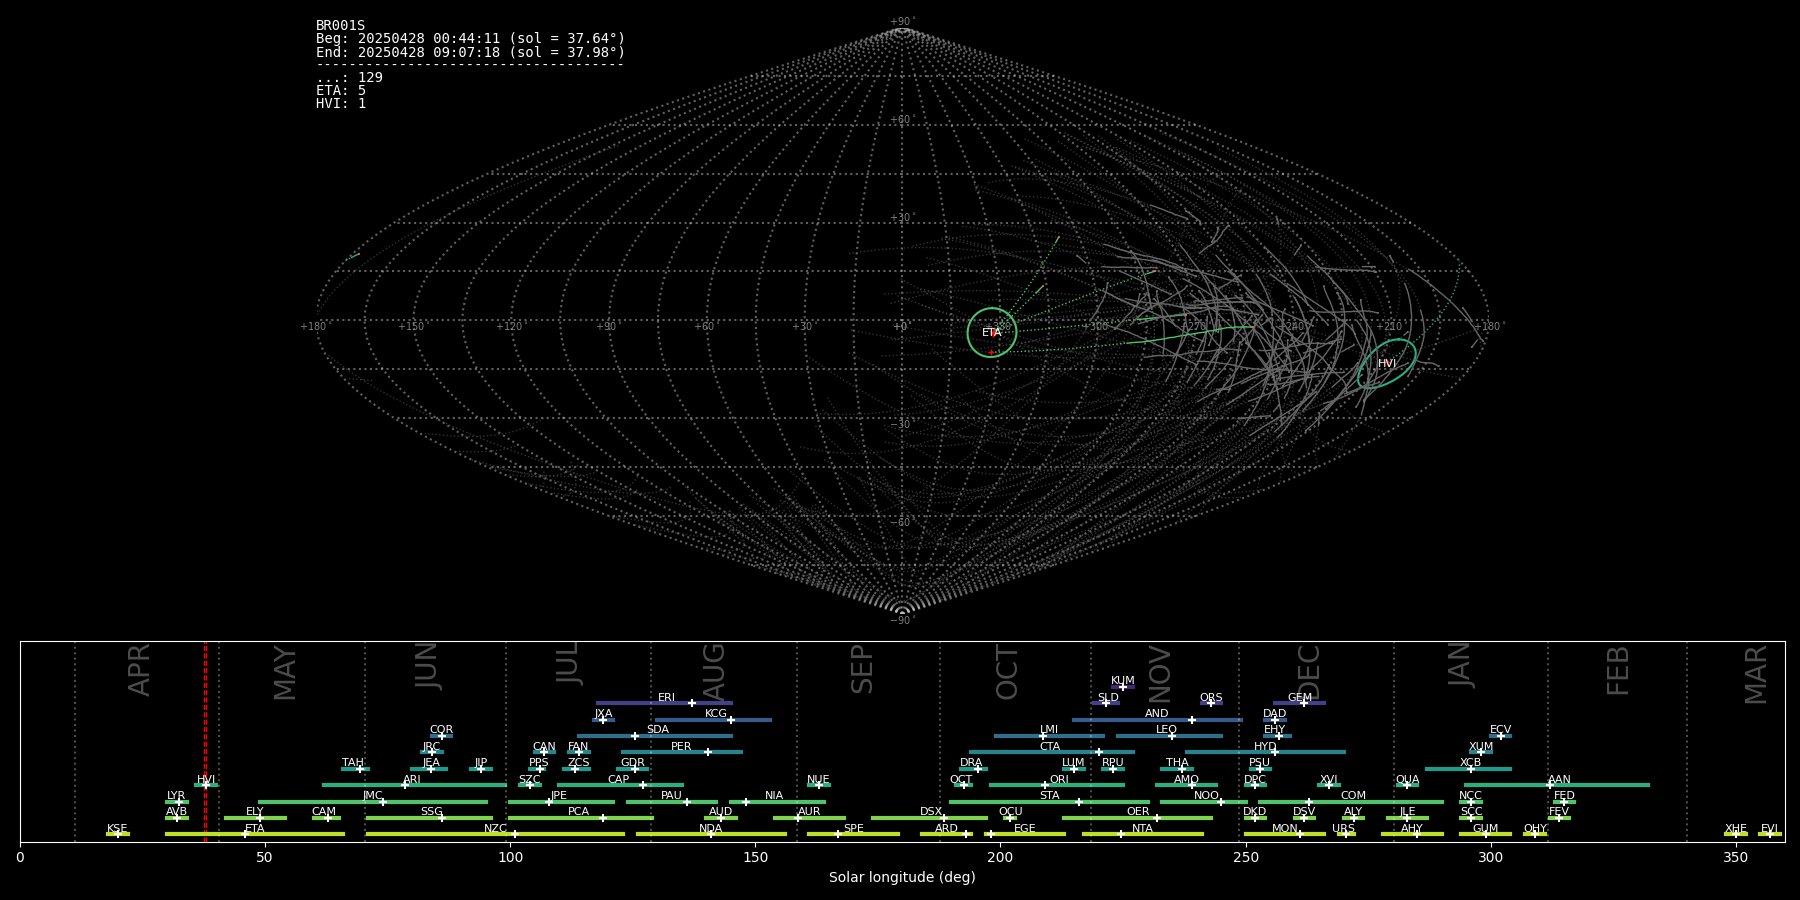
Task: Click the AUG month label
Action: pos(714,670)
